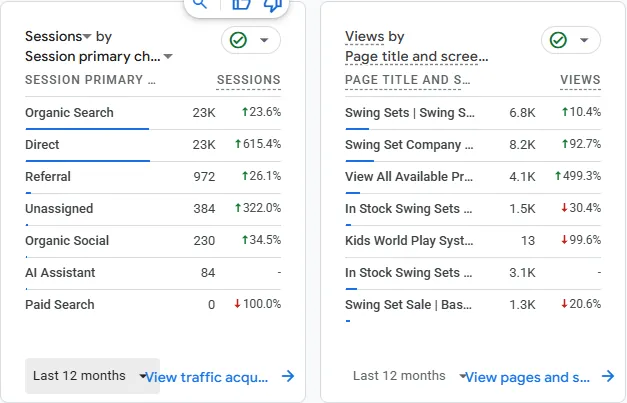Select In Stock Swing Sets row with 1.5K
The image size is (627, 403).
[x=473, y=209]
